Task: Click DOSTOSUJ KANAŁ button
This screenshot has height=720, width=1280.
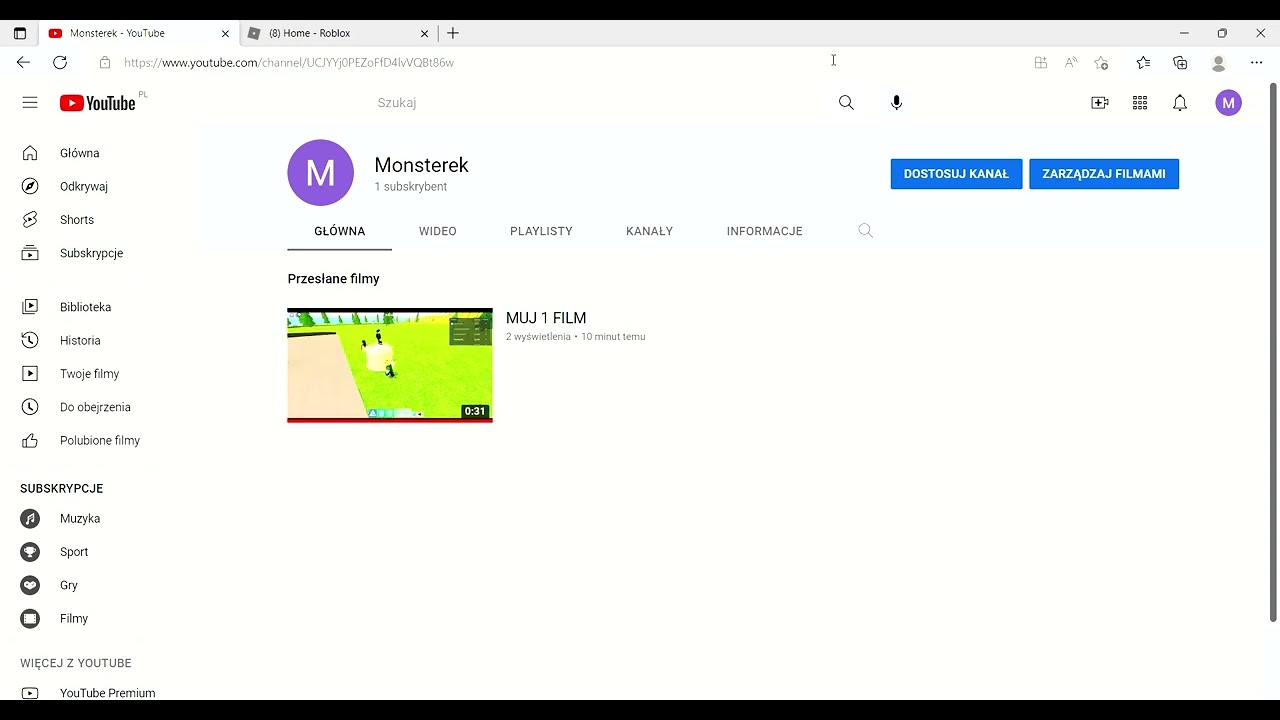Action: tap(956, 174)
